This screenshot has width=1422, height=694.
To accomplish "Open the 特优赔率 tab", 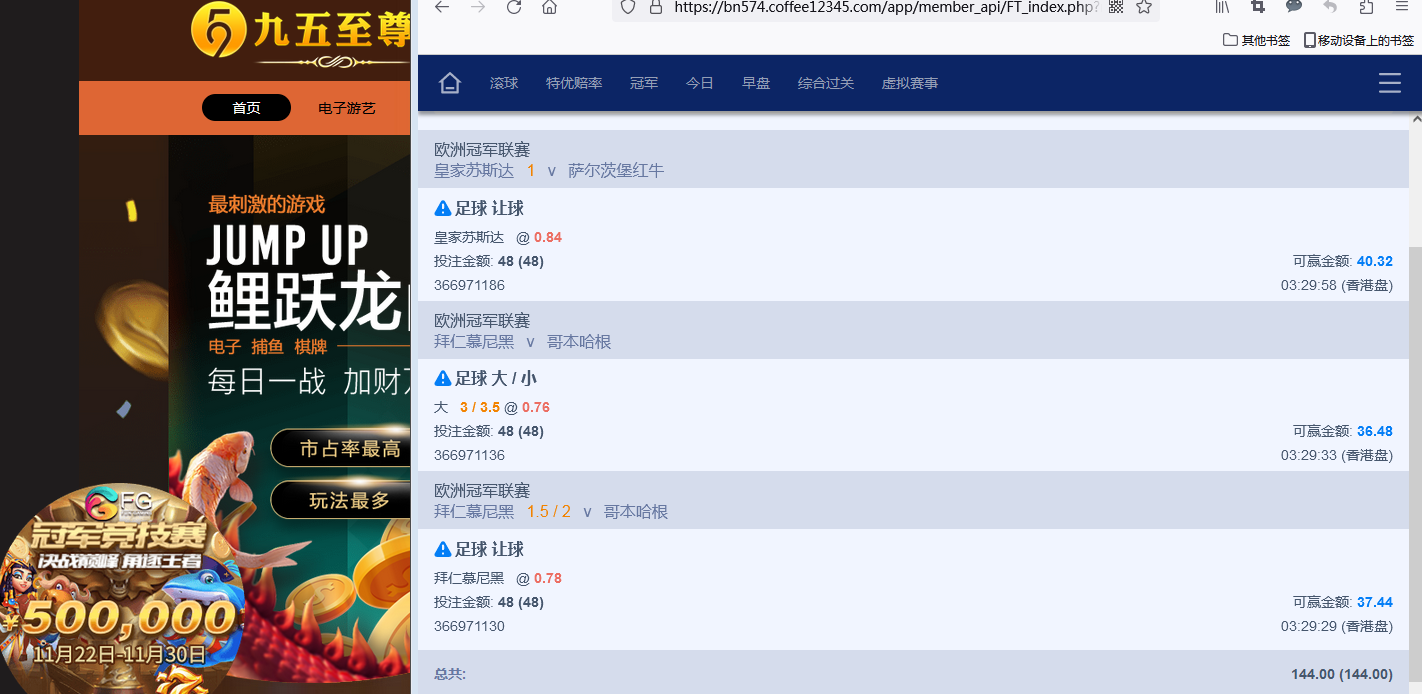I will pos(574,83).
